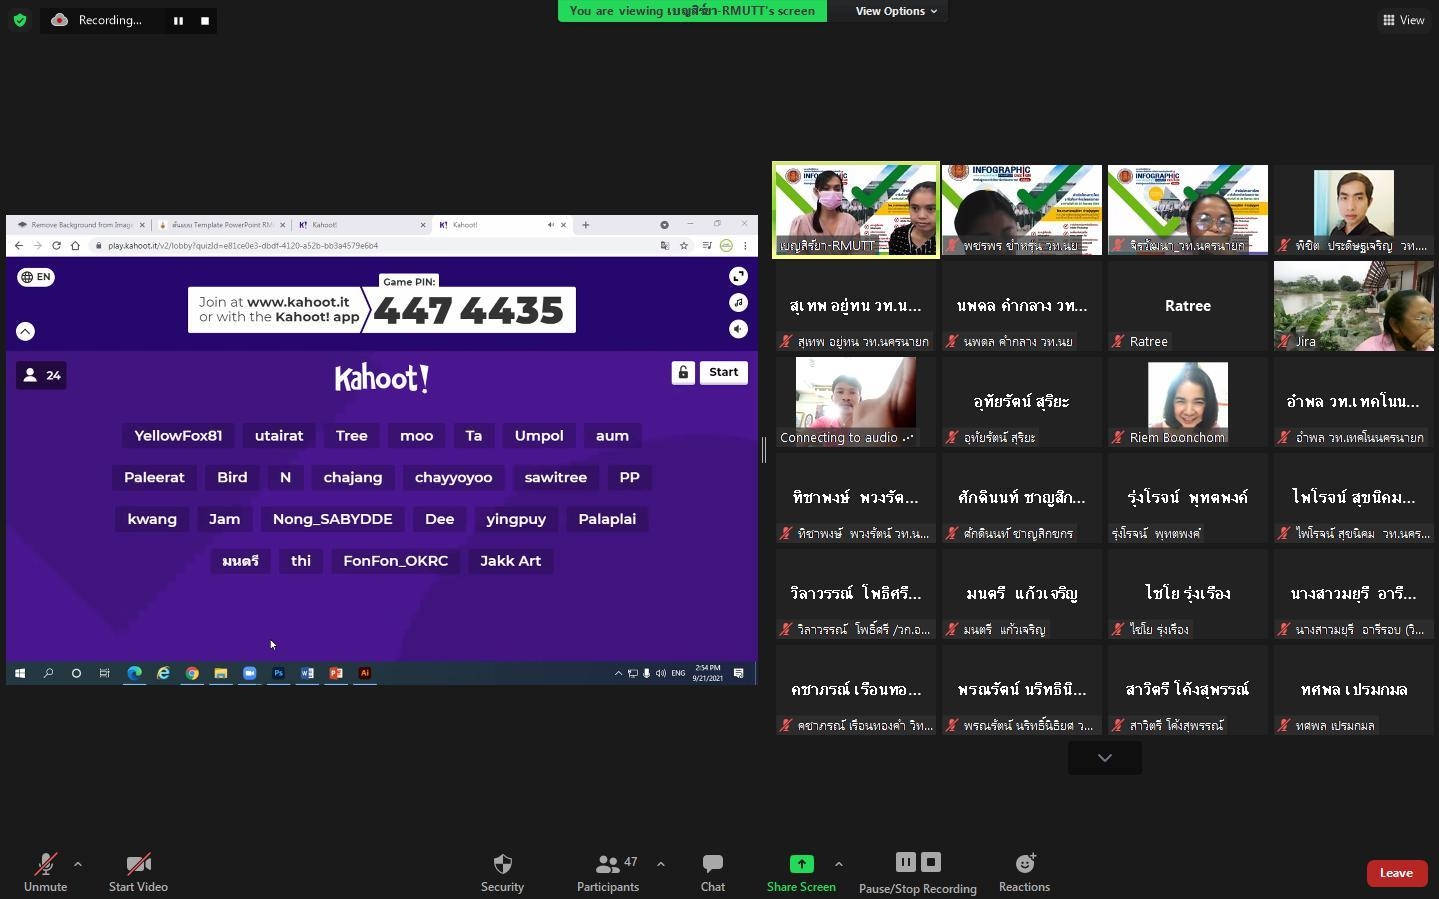This screenshot has width=1439, height=899.
Task: Open PowerPoint from taskbar
Action: [x=336, y=673]
